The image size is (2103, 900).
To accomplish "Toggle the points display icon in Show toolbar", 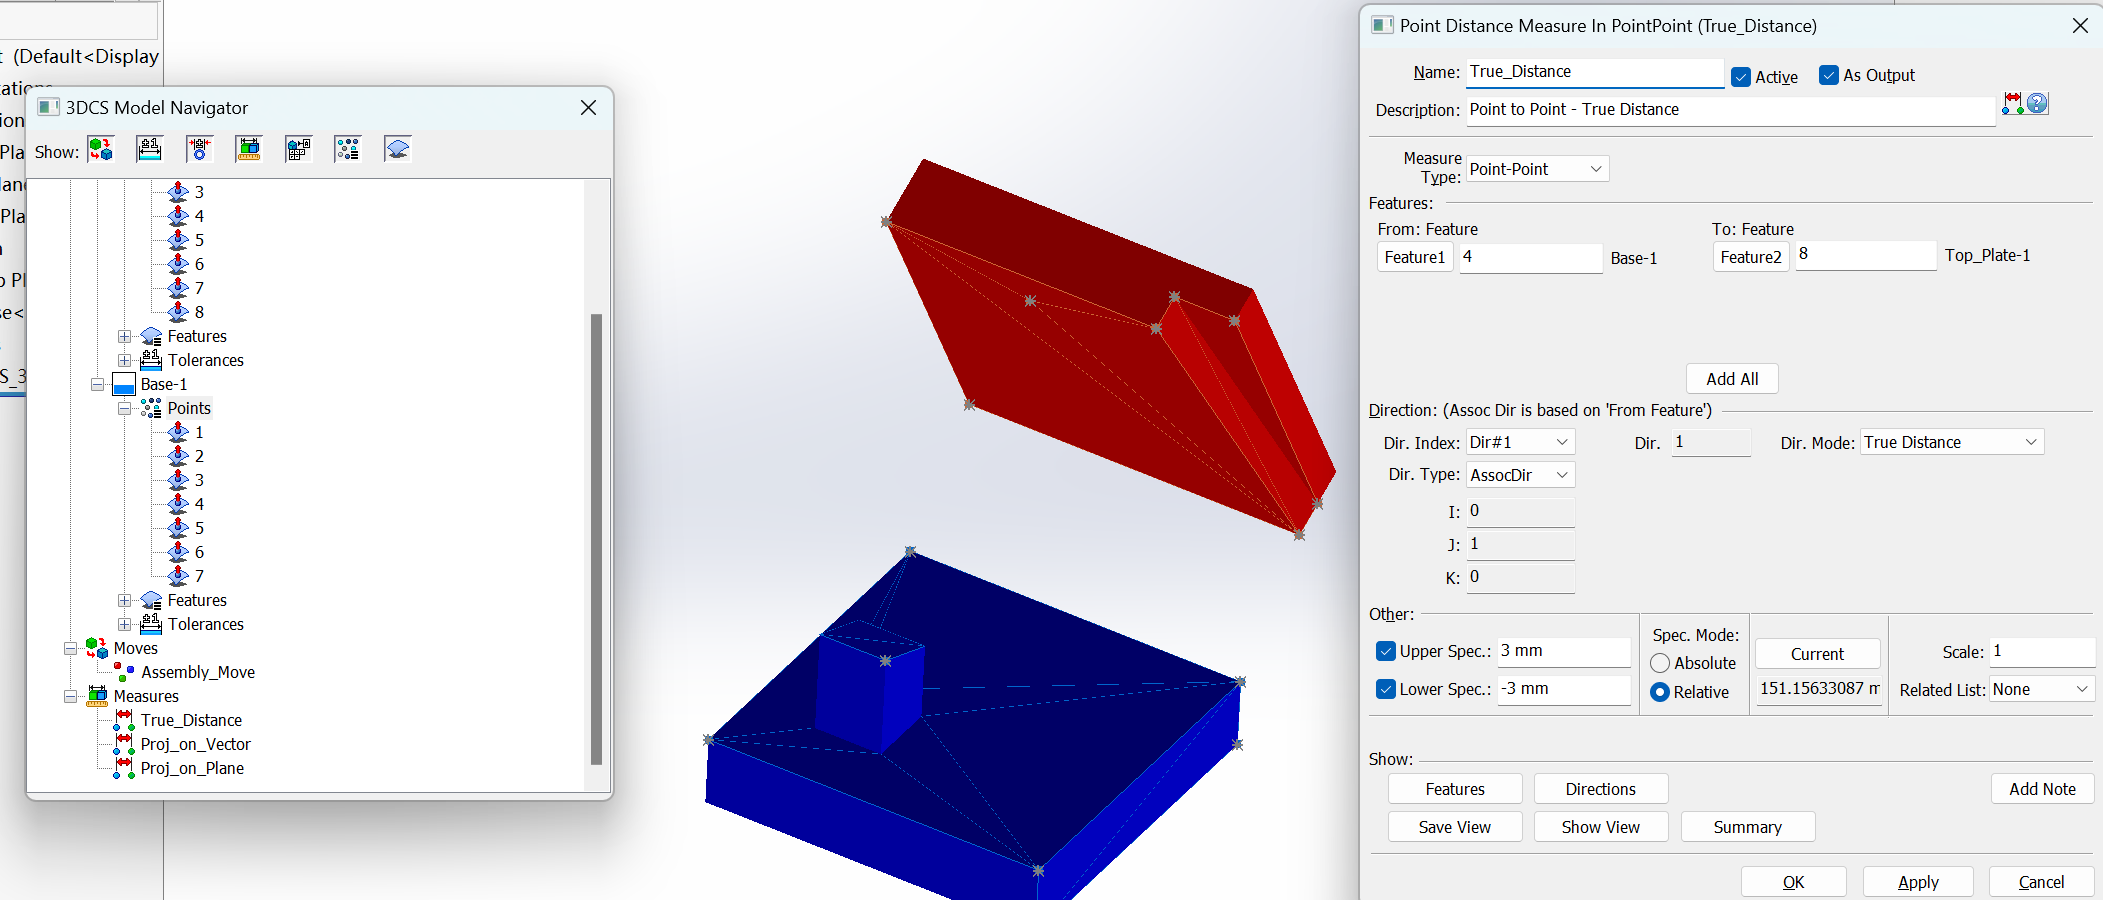I will click(x=347, y=149).
